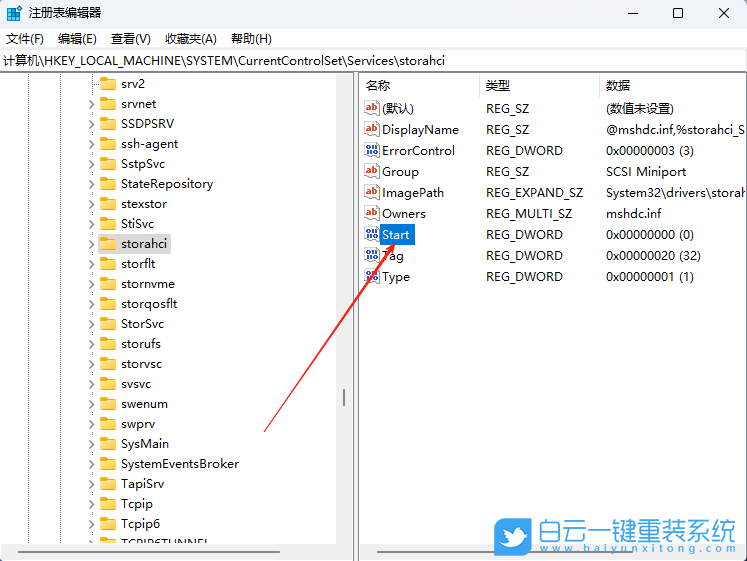Click the storahci folder icon

pyautogui.click(x=108, y=244)
